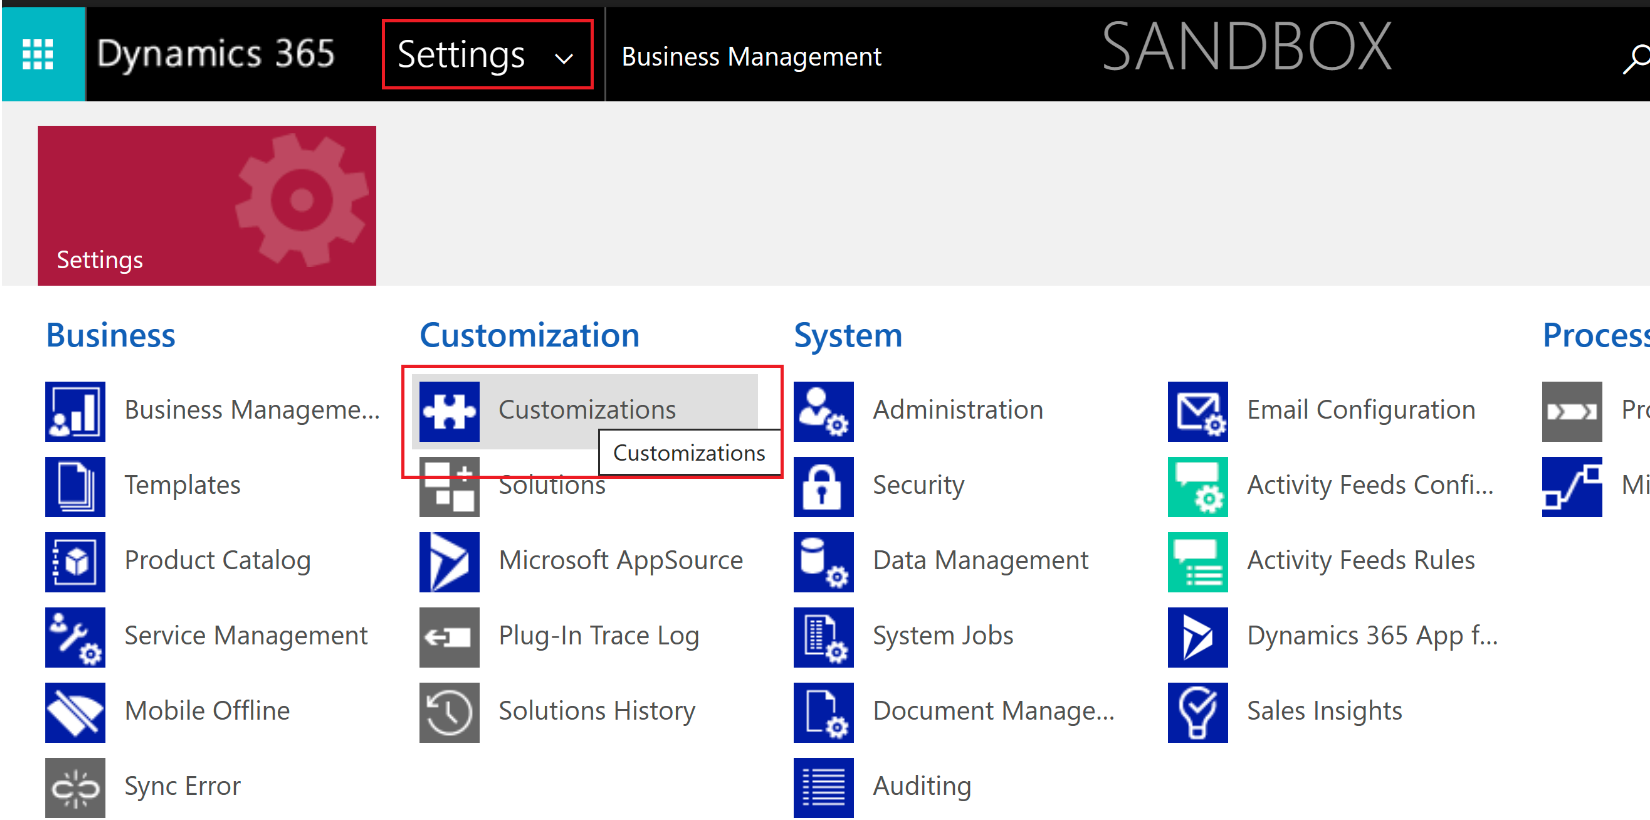Click the Dynamics 365 home link
The width and height of the screenshot is (1650, 820).
click(x=216, y=54)
